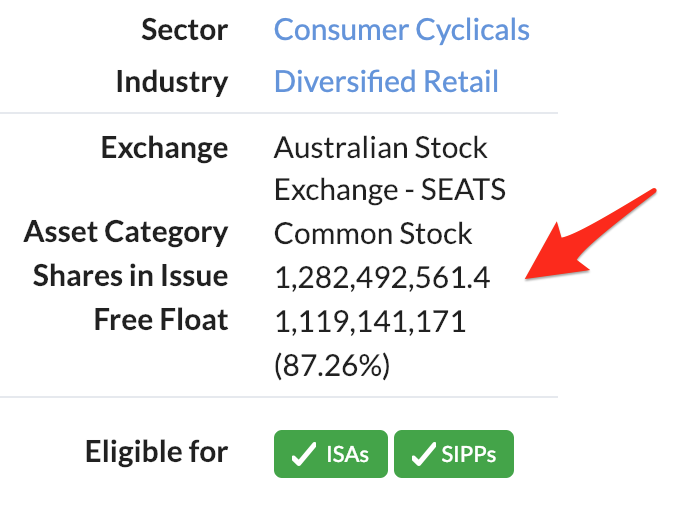Click the Exchange label

[164, 148]
